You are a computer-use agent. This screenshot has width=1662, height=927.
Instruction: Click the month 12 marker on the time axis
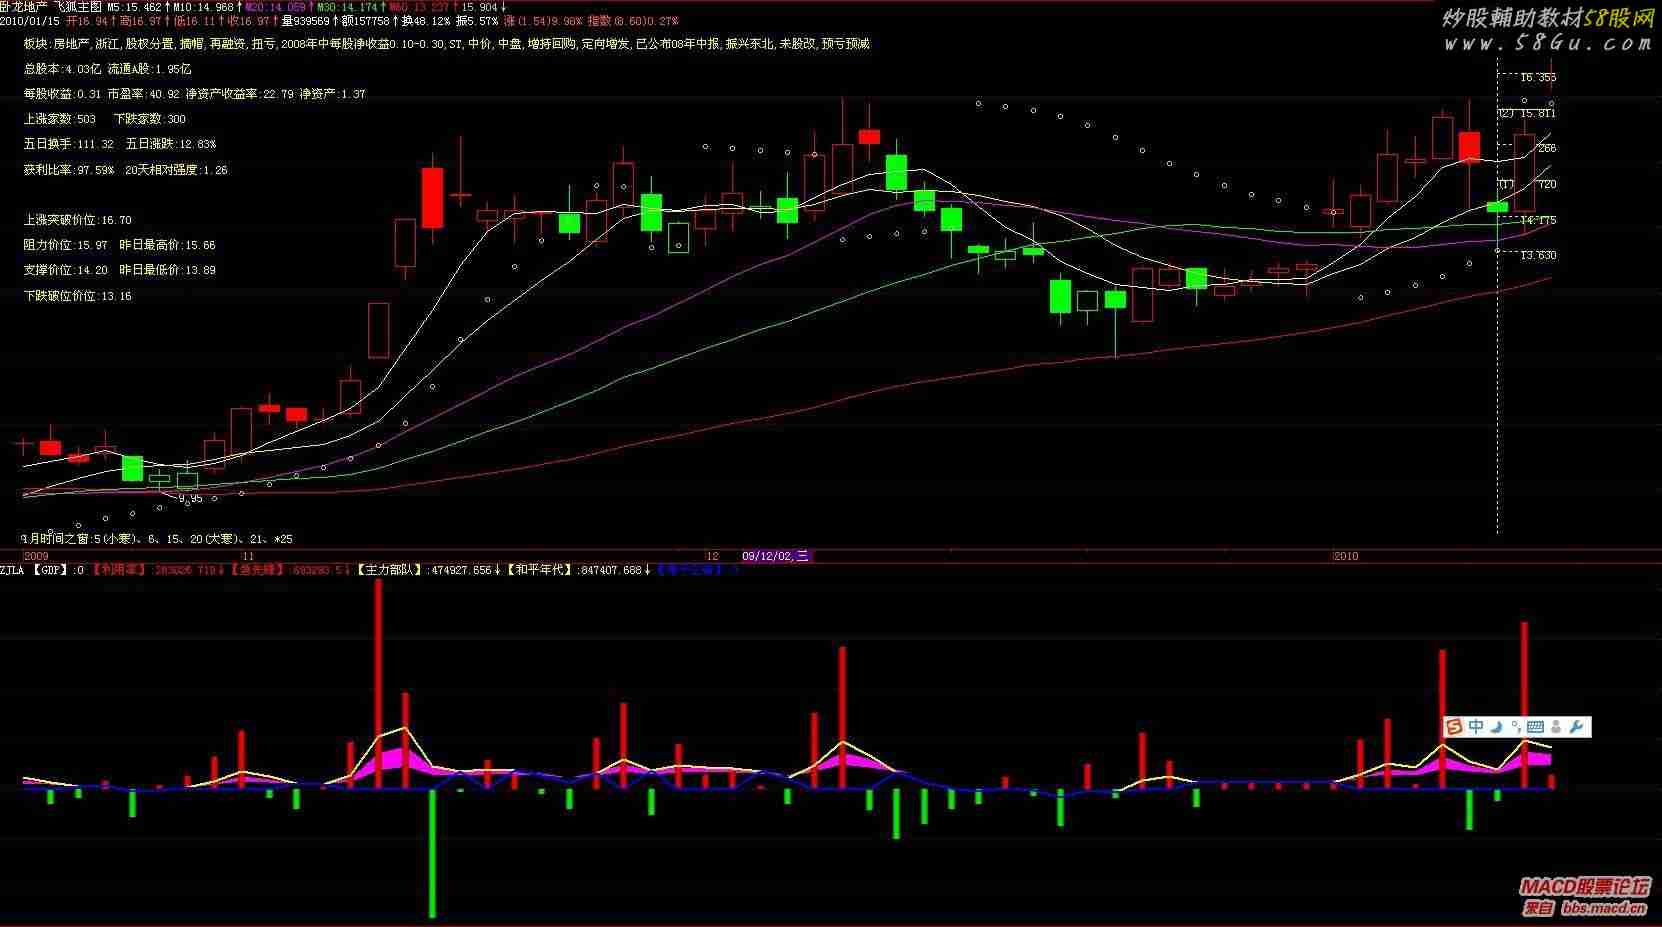point(712,556)
